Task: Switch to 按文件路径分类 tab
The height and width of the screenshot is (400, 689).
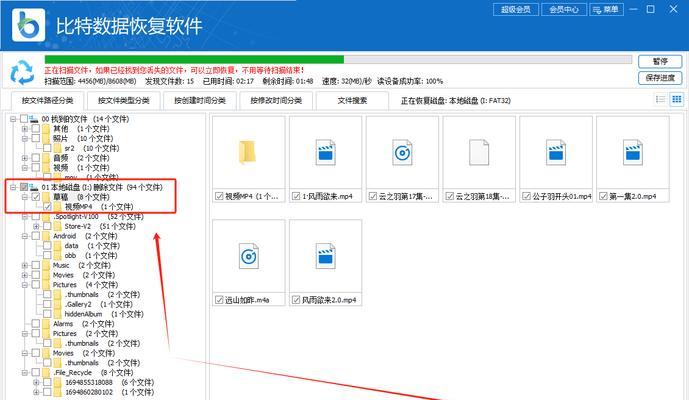Action: click(47, 101)
